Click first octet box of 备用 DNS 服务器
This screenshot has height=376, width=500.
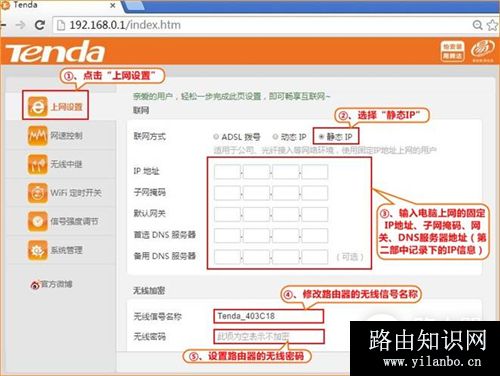pyautogui.click(x=227, y=257)
